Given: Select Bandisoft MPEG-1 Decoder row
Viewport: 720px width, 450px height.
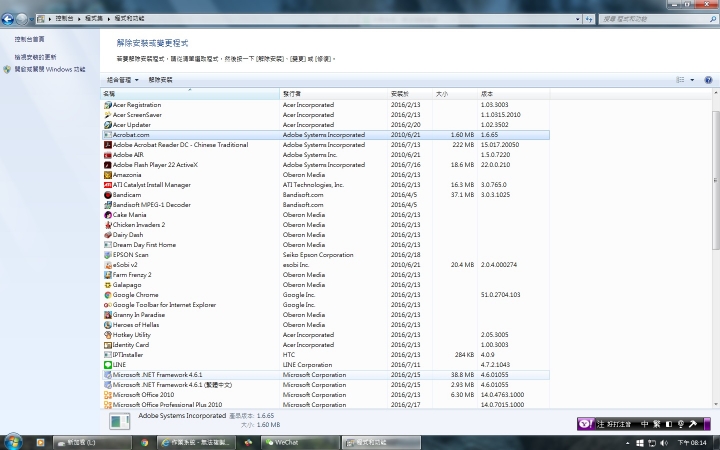Looking at the screenshot, I should pos(326,205).
